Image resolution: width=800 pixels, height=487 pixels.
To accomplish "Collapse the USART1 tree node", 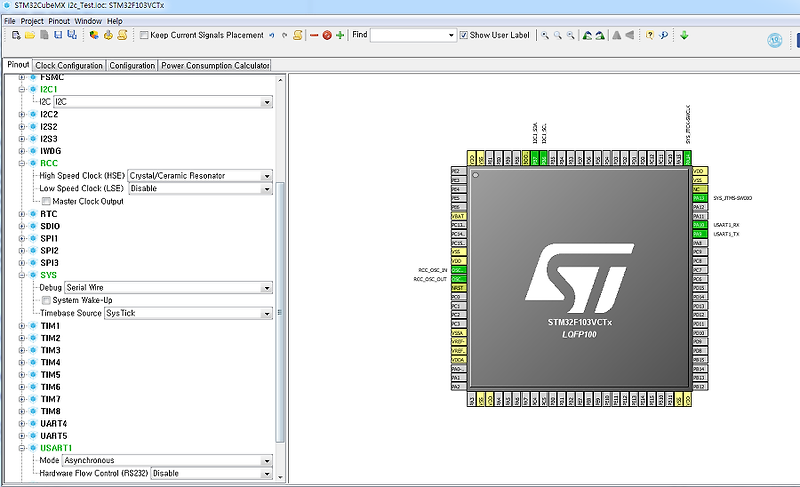I will [x=21, y=448].
